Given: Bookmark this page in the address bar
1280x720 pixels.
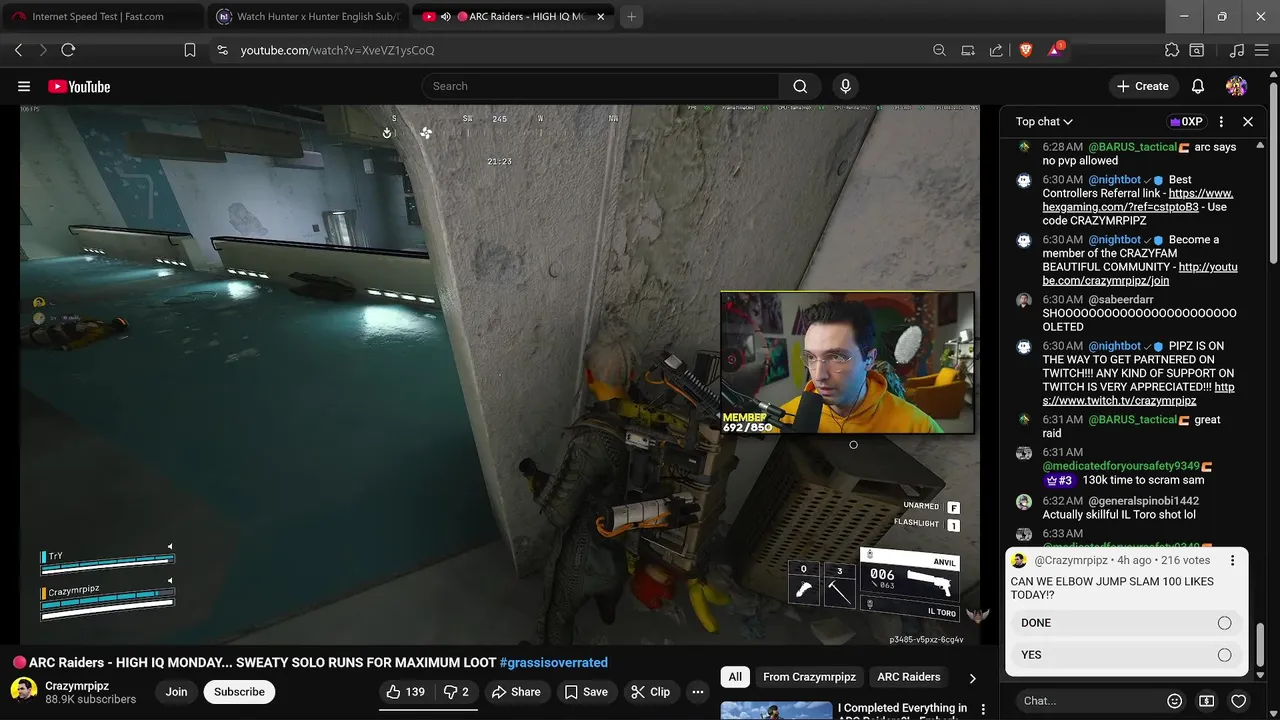Looking at the screenshot, I should point(190,50).
